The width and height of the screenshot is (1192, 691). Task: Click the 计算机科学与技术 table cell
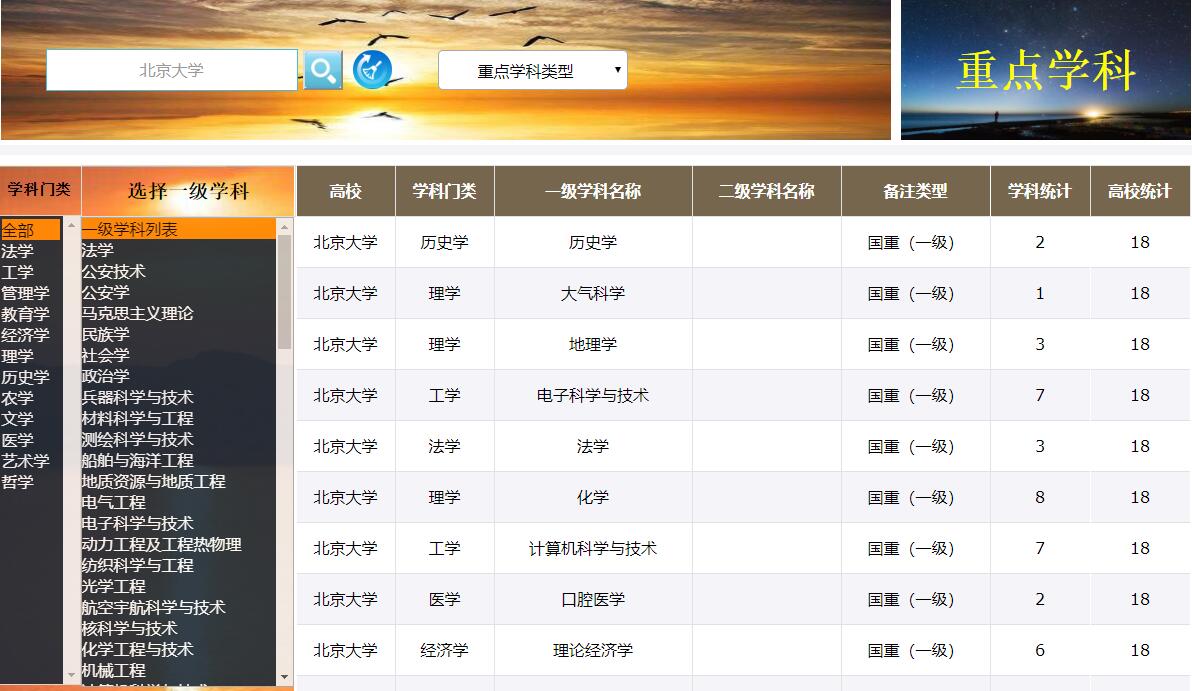coord(592,548)
